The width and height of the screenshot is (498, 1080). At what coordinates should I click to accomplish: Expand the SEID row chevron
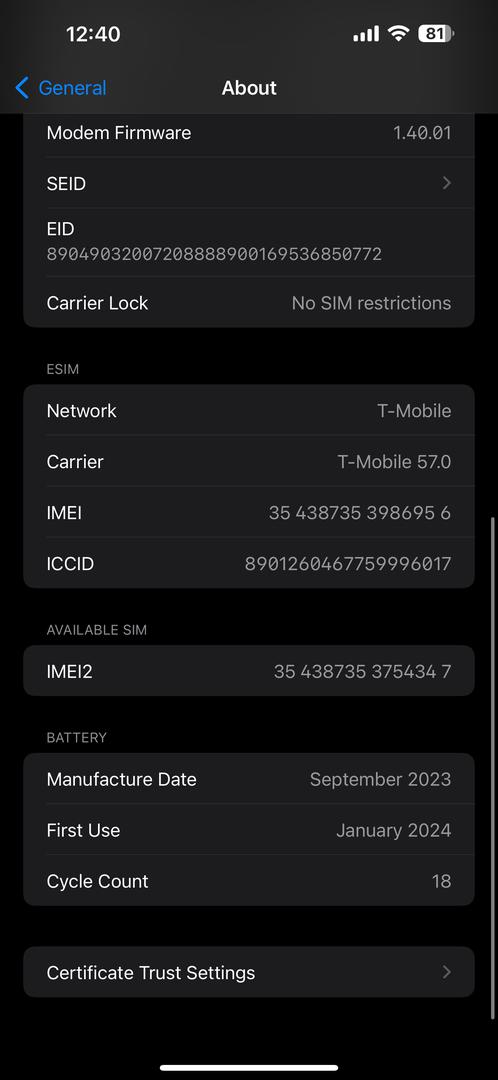(x=446, y=183)
